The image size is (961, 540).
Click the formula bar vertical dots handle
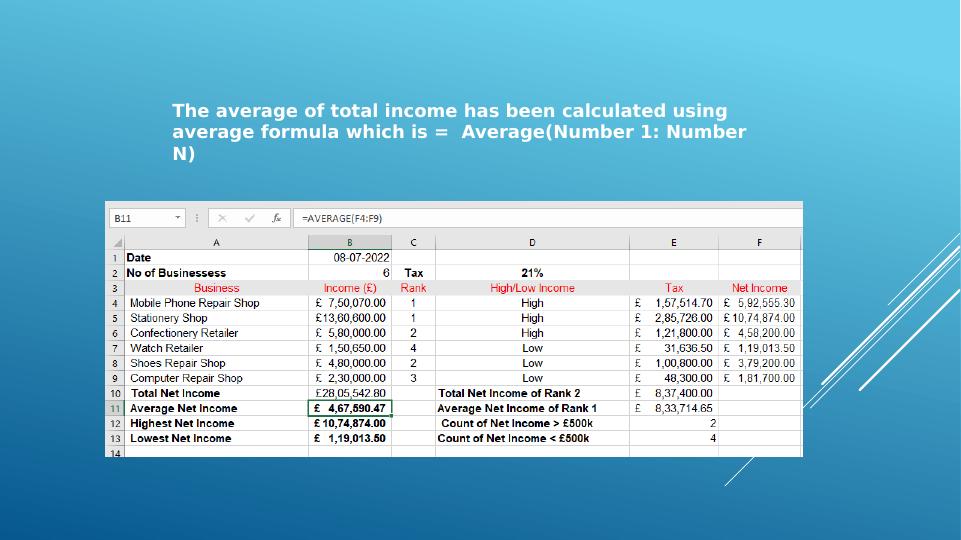[197, 218]
